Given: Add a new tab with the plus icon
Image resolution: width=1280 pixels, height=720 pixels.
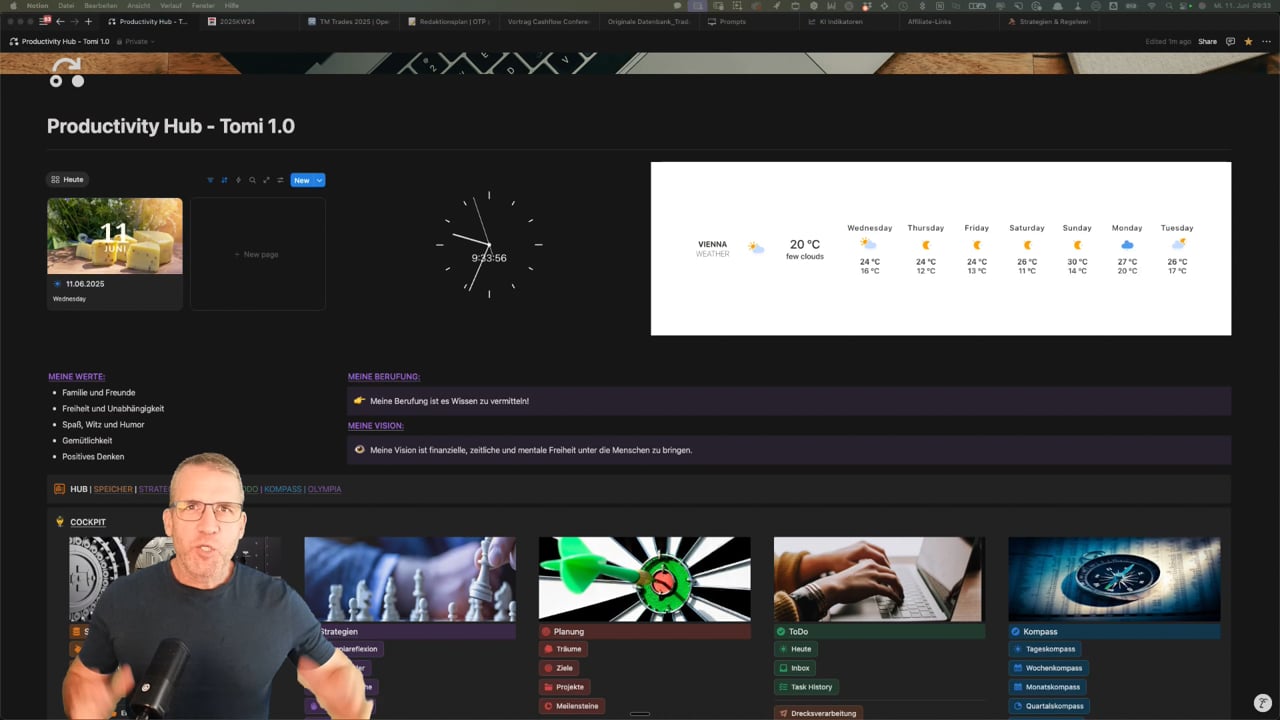Looking at the screenshot, I should click(x=88, y=21).
